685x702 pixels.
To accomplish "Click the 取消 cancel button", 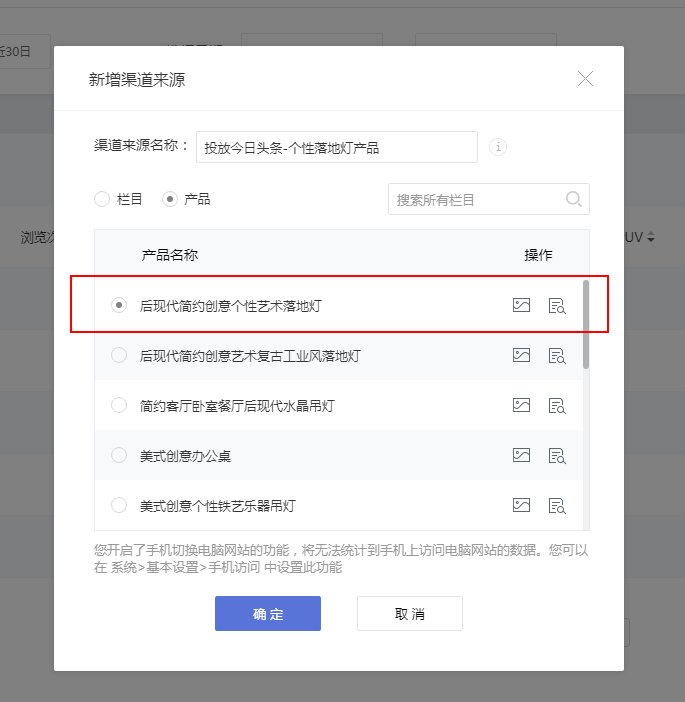I will click(410, 613).
